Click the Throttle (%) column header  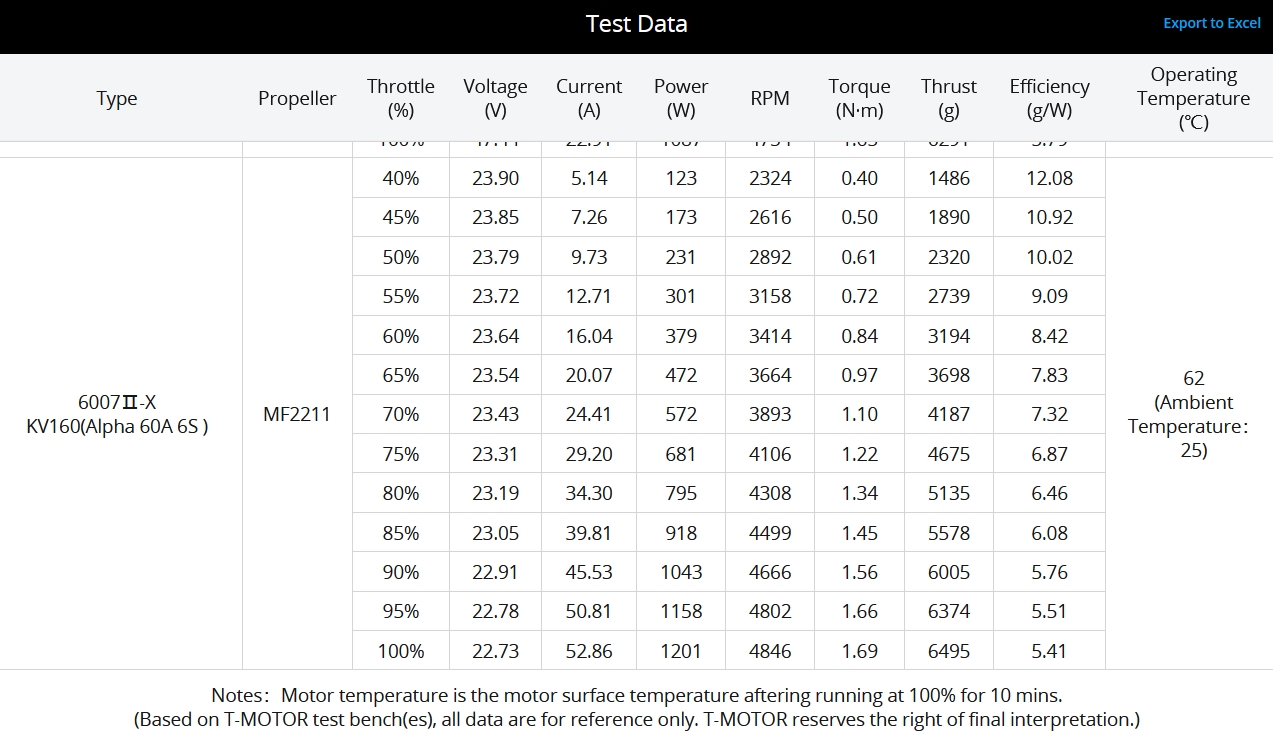point(400,98)
